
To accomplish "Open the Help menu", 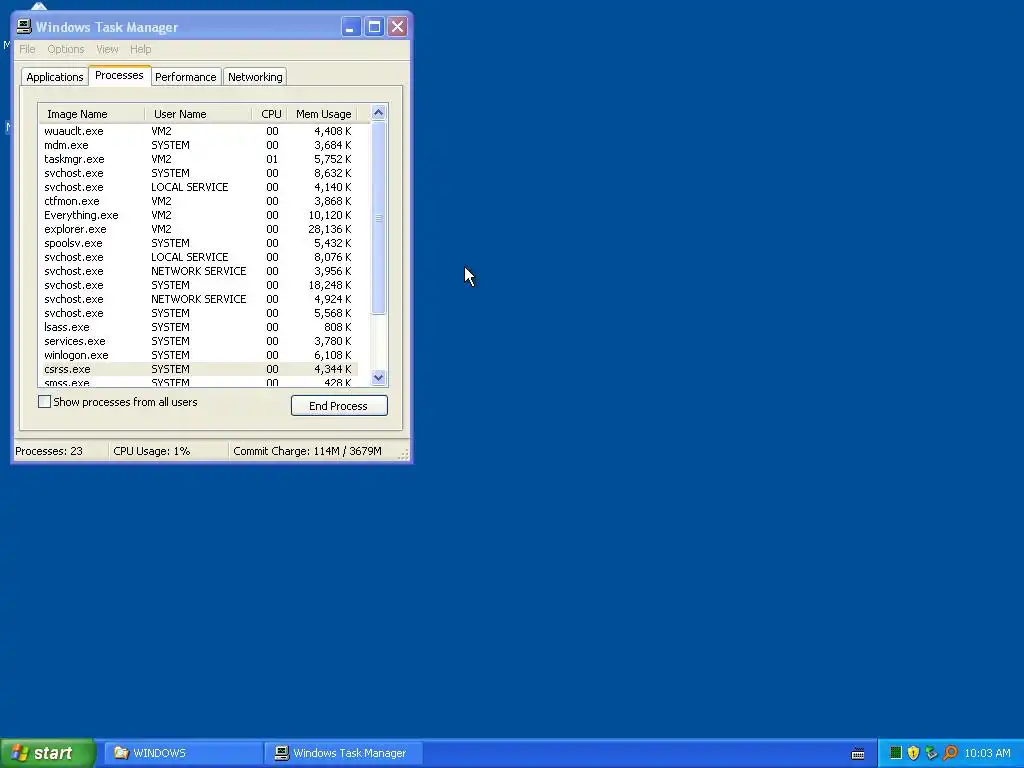I will coord(140,49).
